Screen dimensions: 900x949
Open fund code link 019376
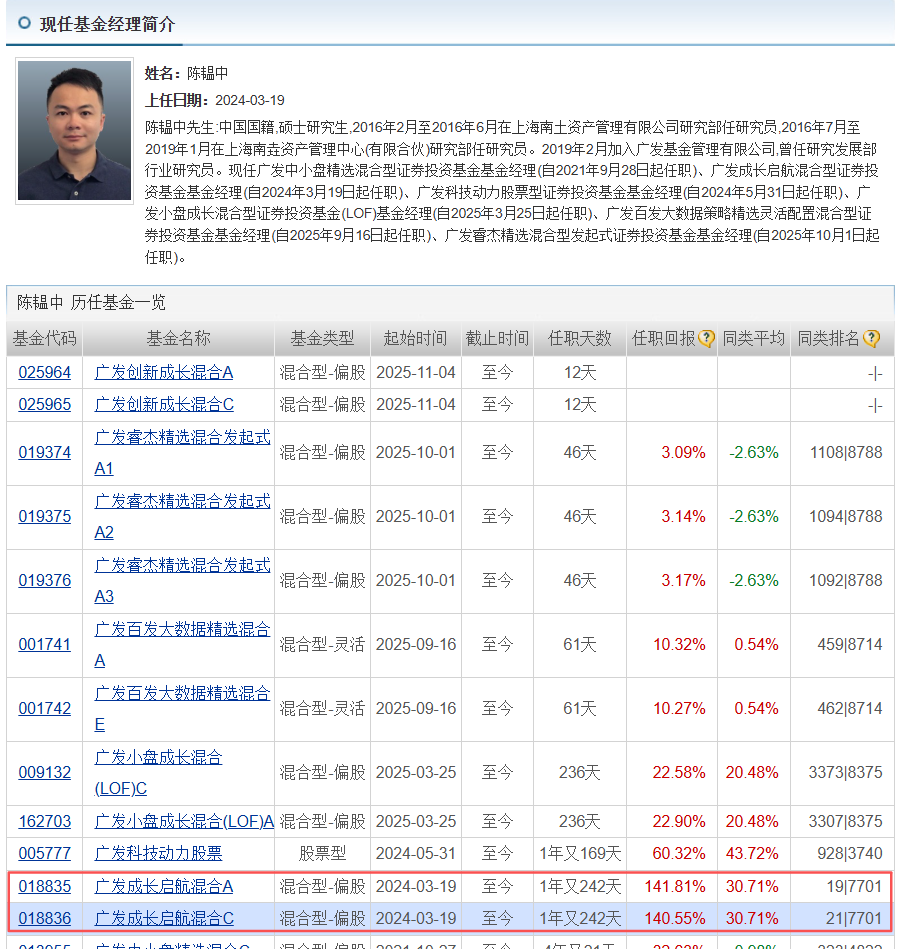tap(45, 580)
